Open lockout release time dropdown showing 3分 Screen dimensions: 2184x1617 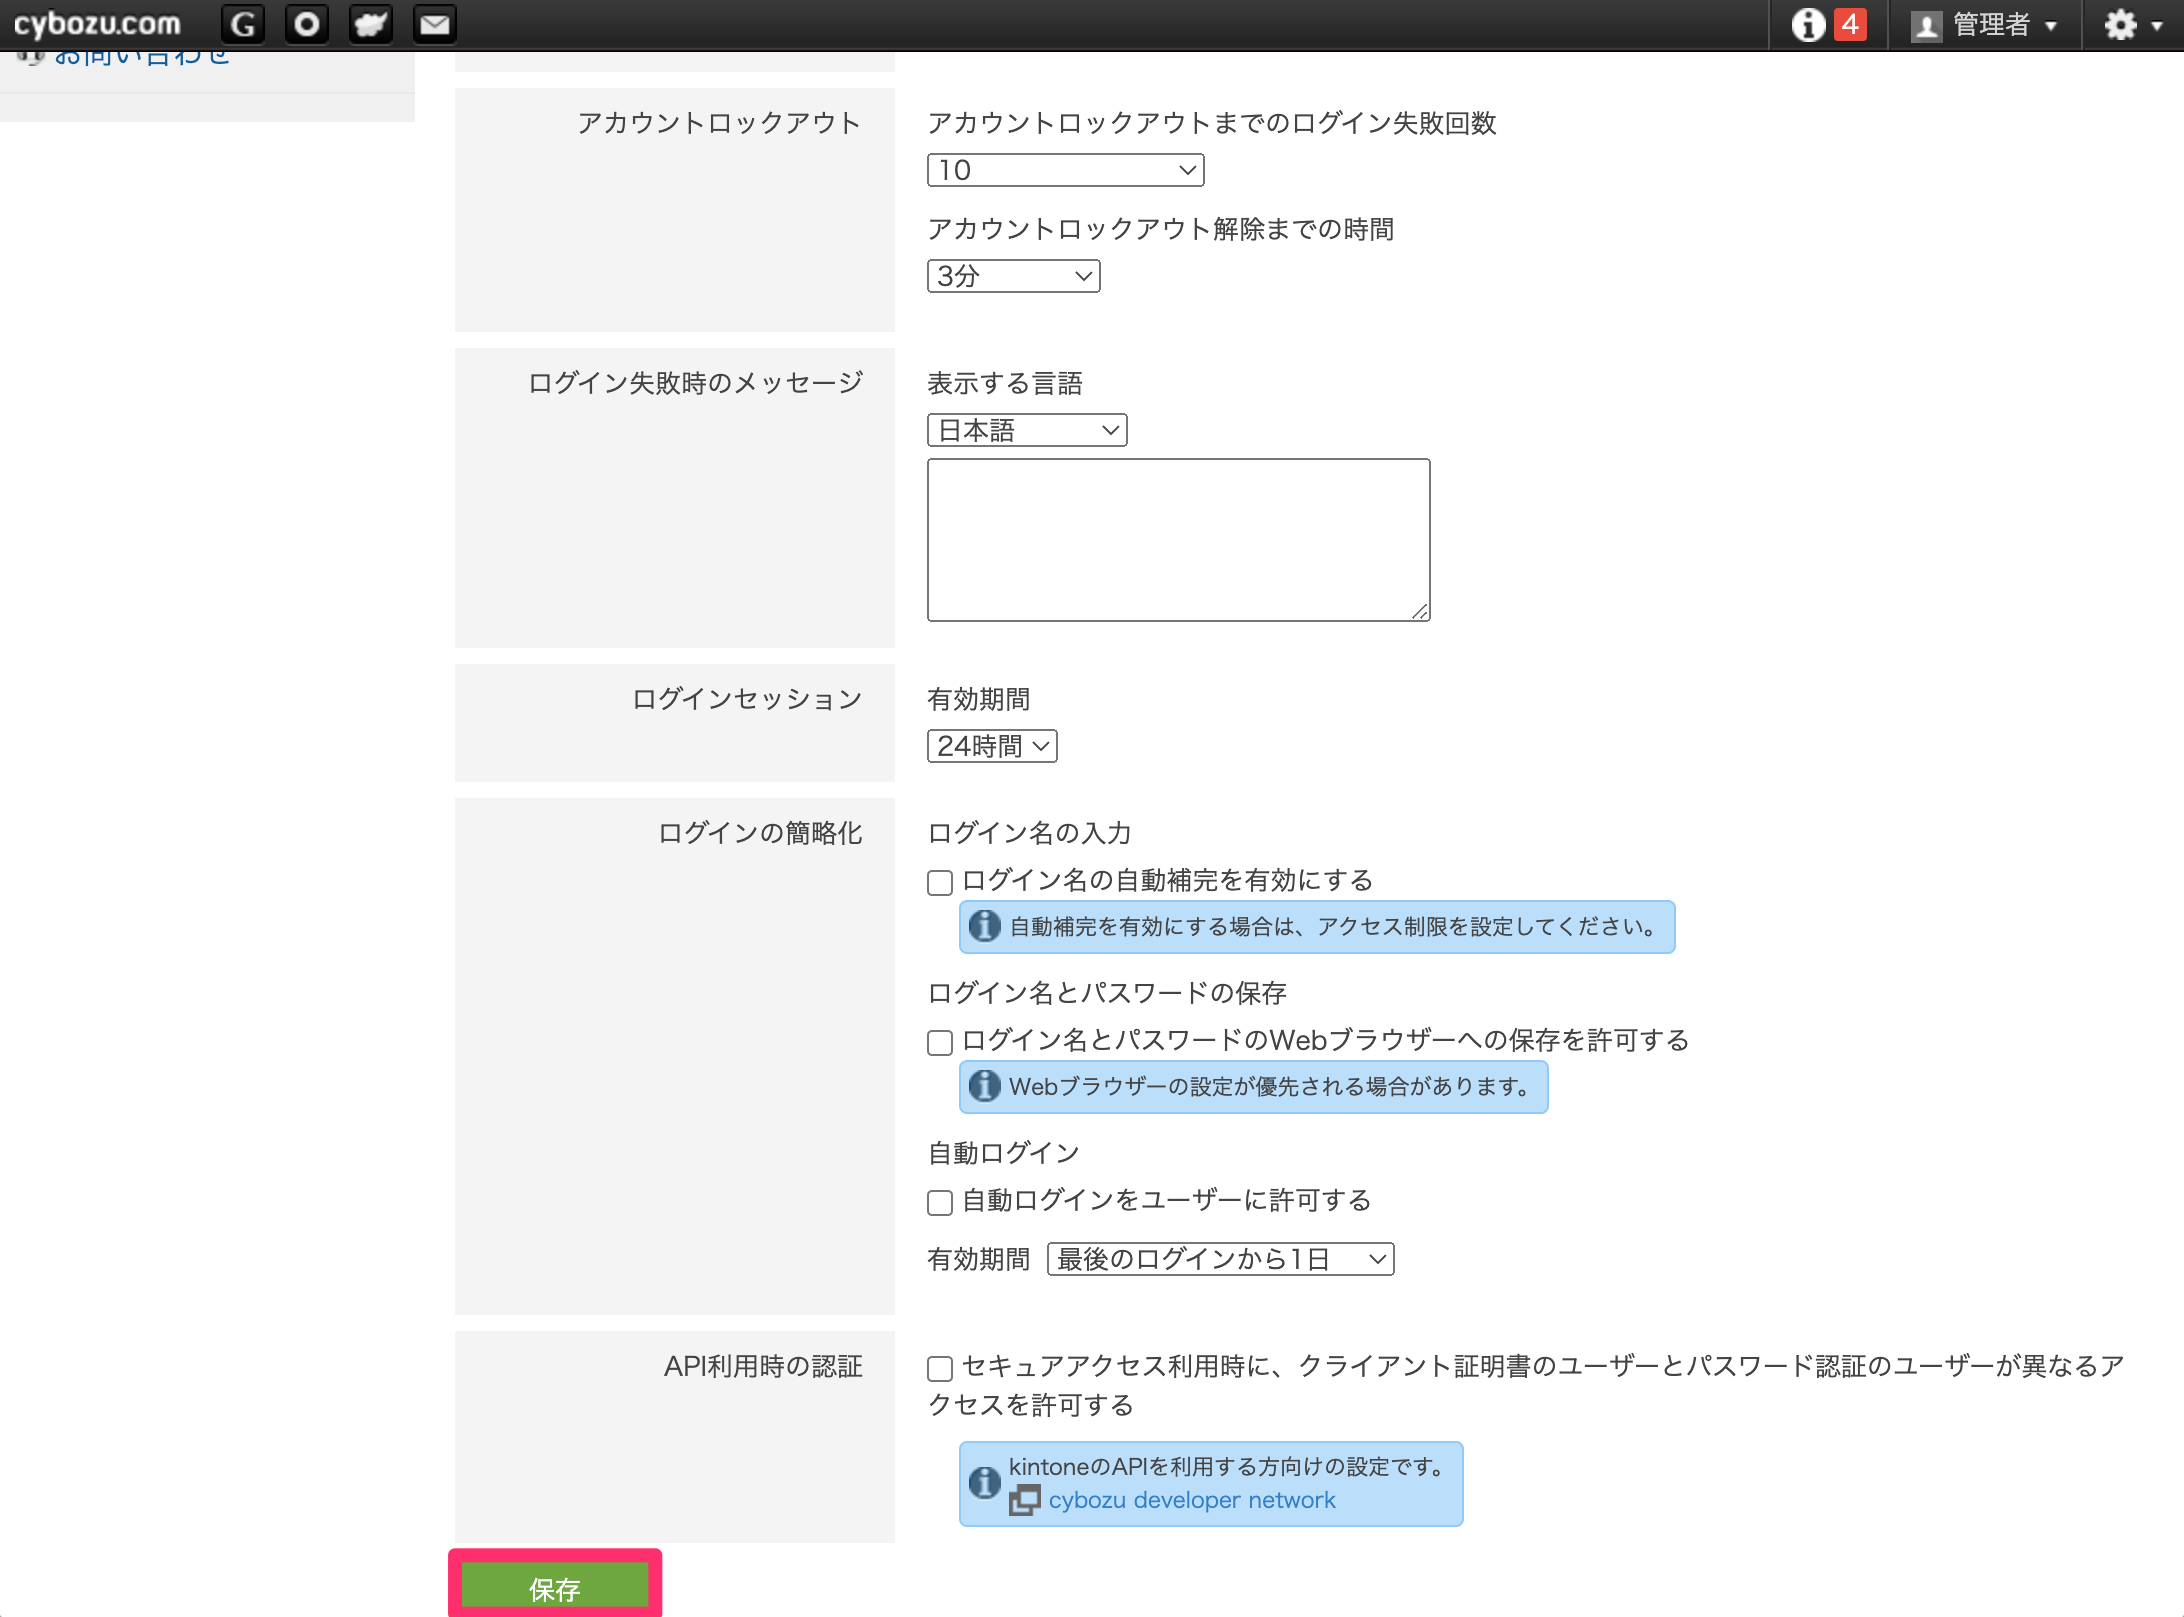coord(1013,276)
